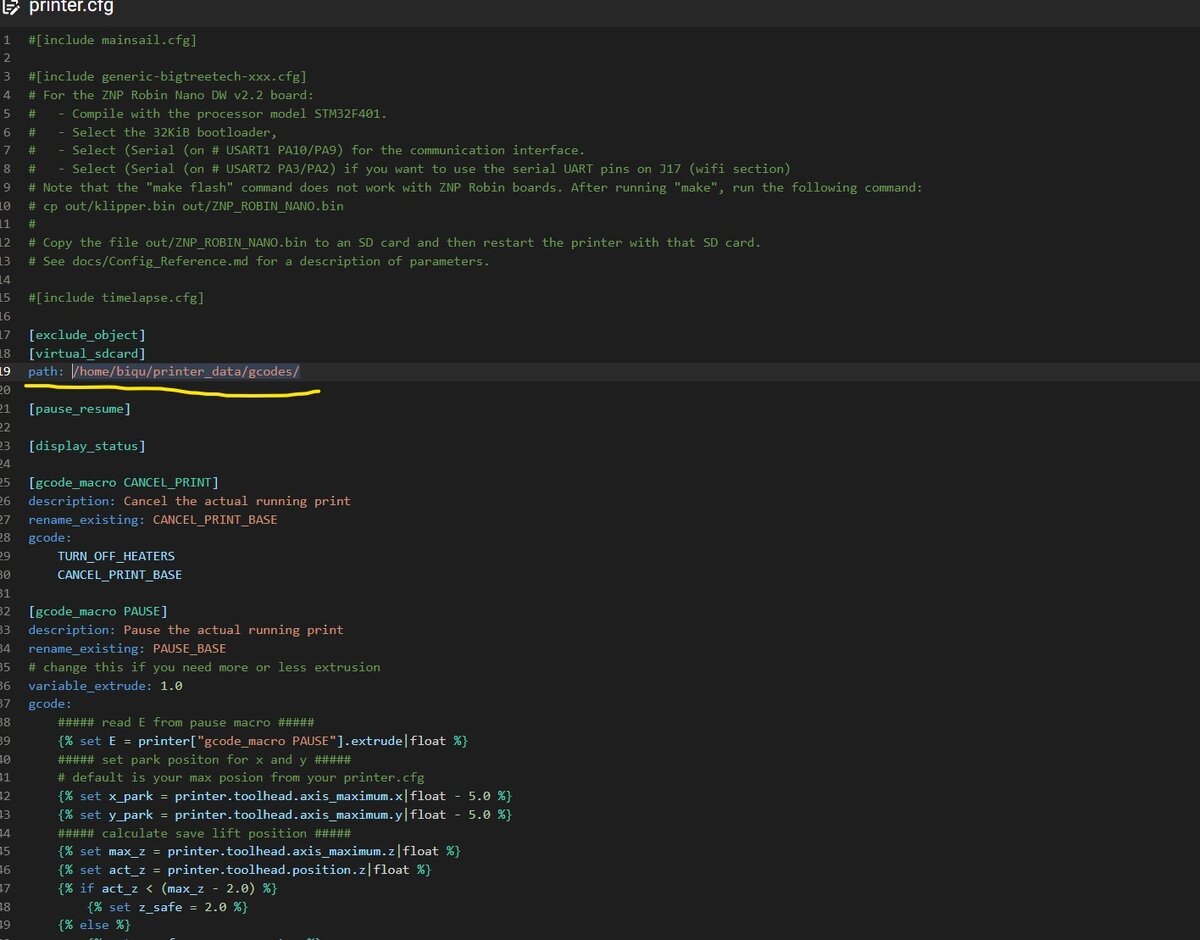Click the 'Copy the file out/ZNP_ROBIN_NANO.bin' comment
The image size is (1200, 940).
click(x=394, y=243)
